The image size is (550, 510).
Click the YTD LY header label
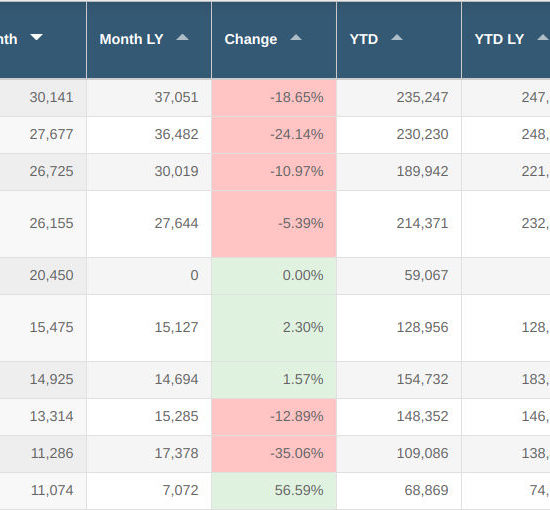(x=499, y=39)
